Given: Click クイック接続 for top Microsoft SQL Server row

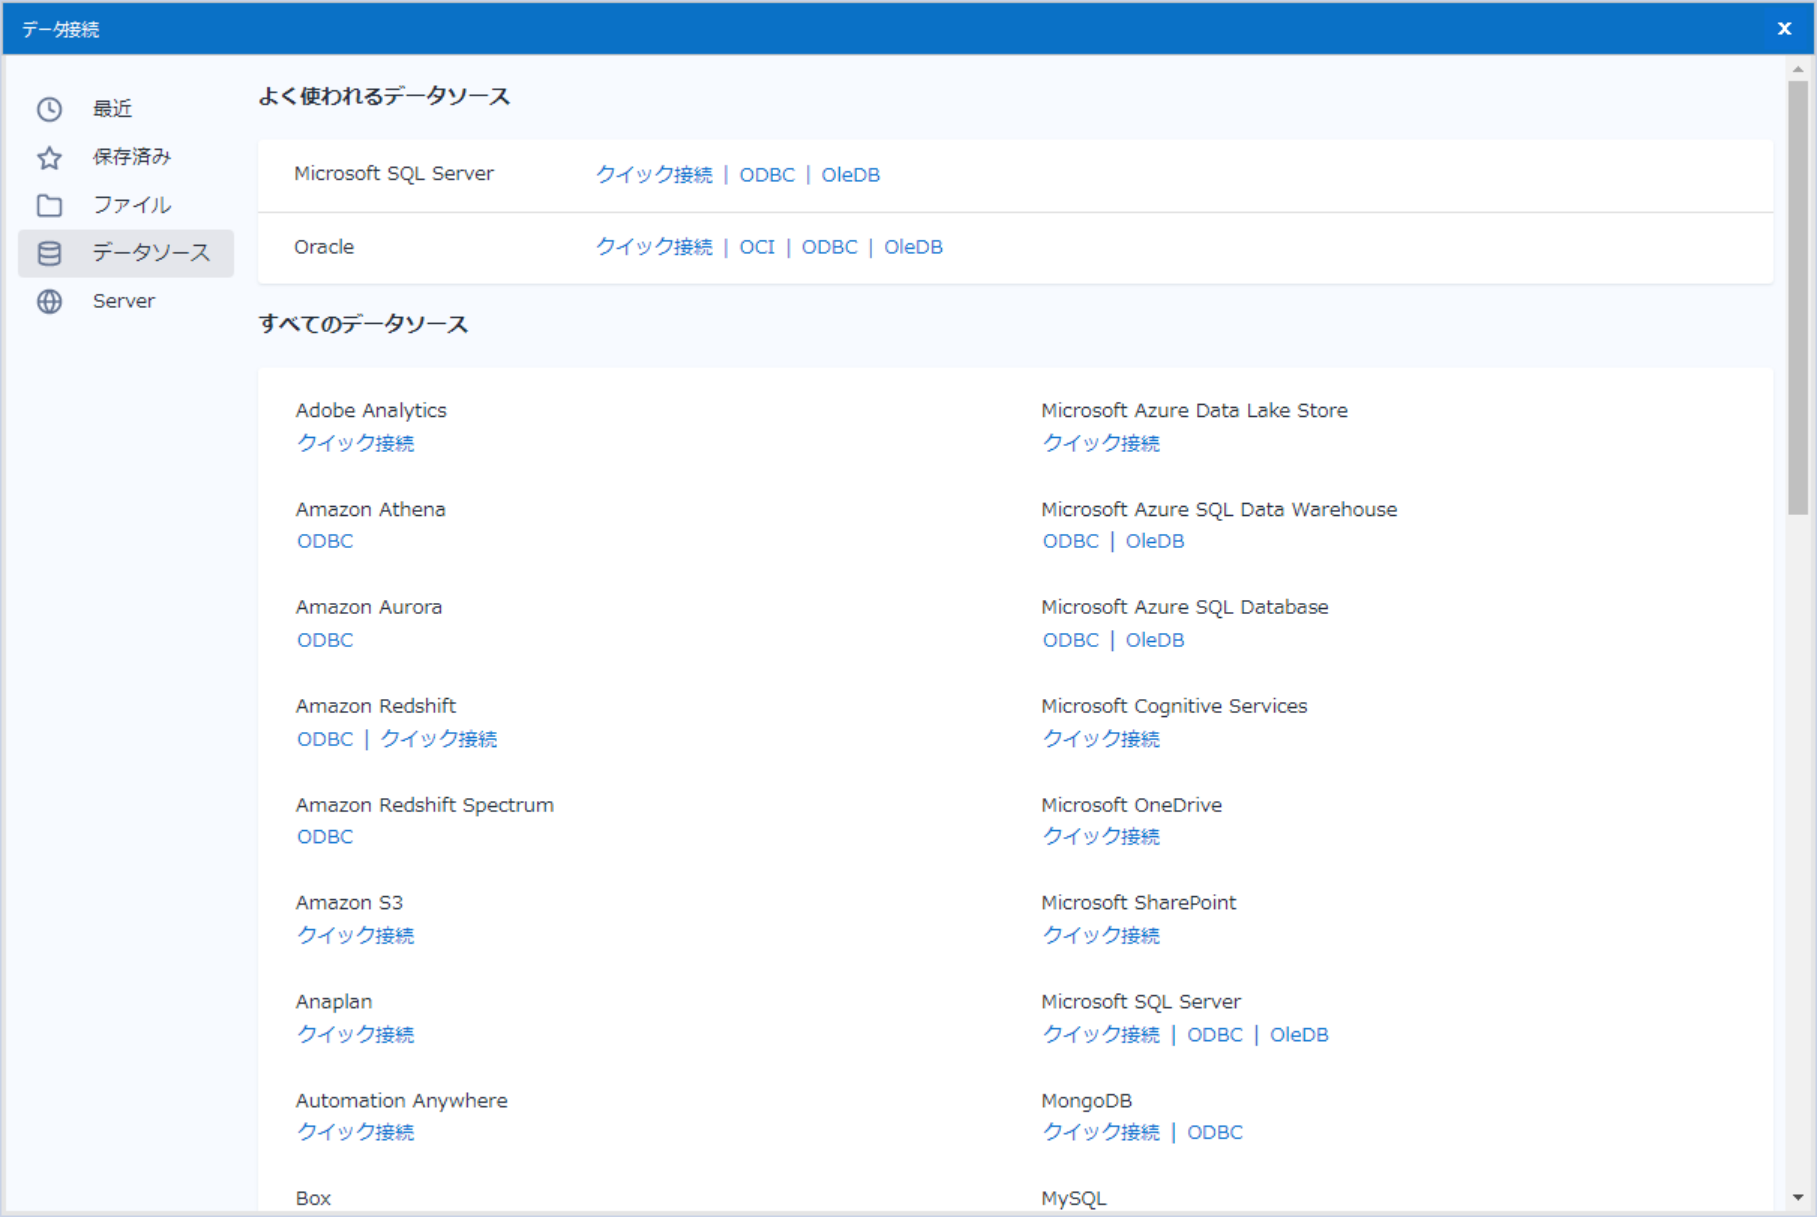Looking at the screenshot, I should (654, 175).
